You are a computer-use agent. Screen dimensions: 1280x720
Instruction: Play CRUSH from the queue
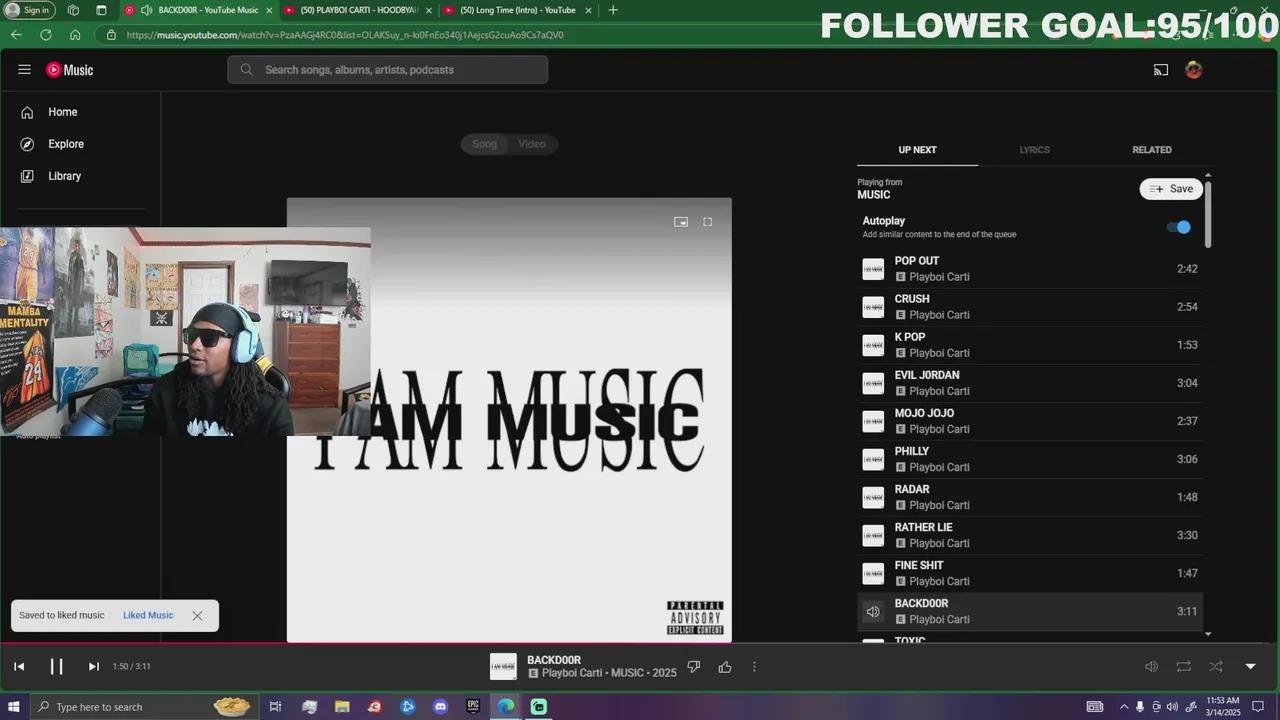tap(1030, 307)
